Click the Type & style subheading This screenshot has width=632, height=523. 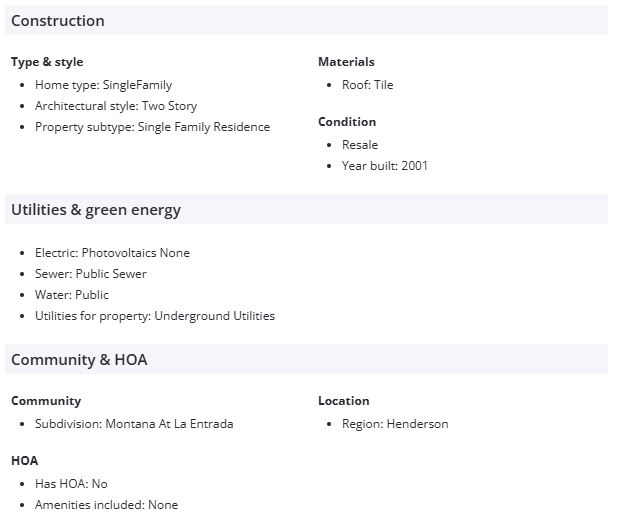(x=47, y=62)
